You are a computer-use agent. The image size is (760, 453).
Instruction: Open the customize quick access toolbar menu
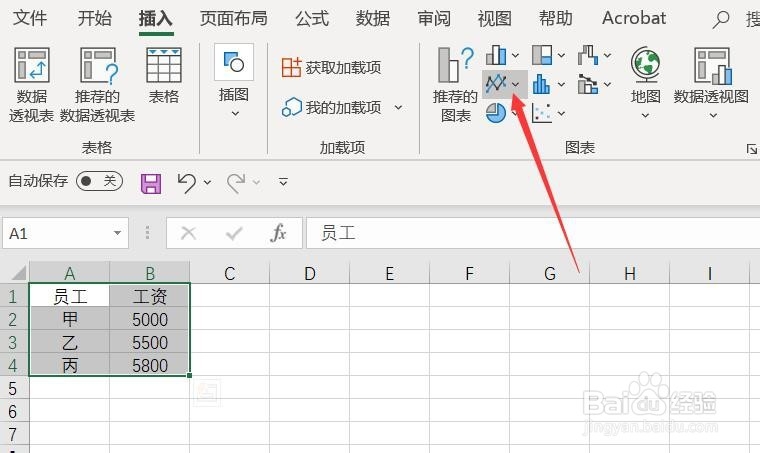tap(283, 182)
